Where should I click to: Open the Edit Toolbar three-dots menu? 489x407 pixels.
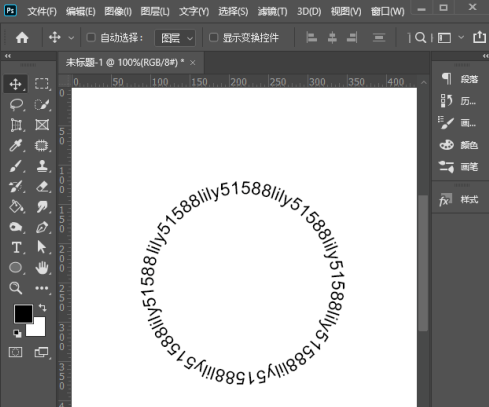[42, 288]
